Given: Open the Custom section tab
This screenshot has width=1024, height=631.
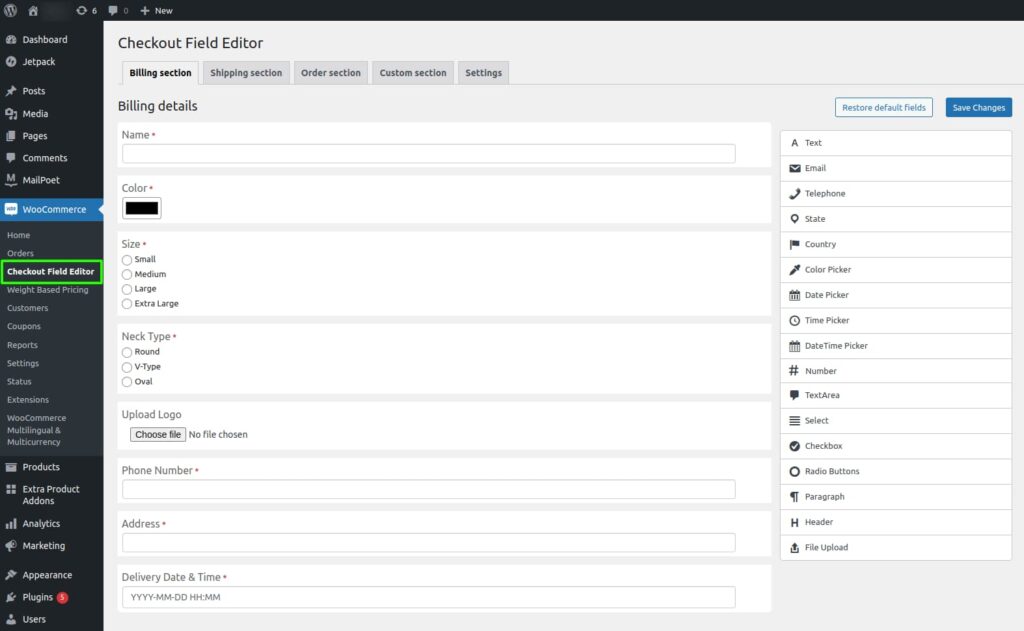Looking at the screenshot, I should (413, 73).
